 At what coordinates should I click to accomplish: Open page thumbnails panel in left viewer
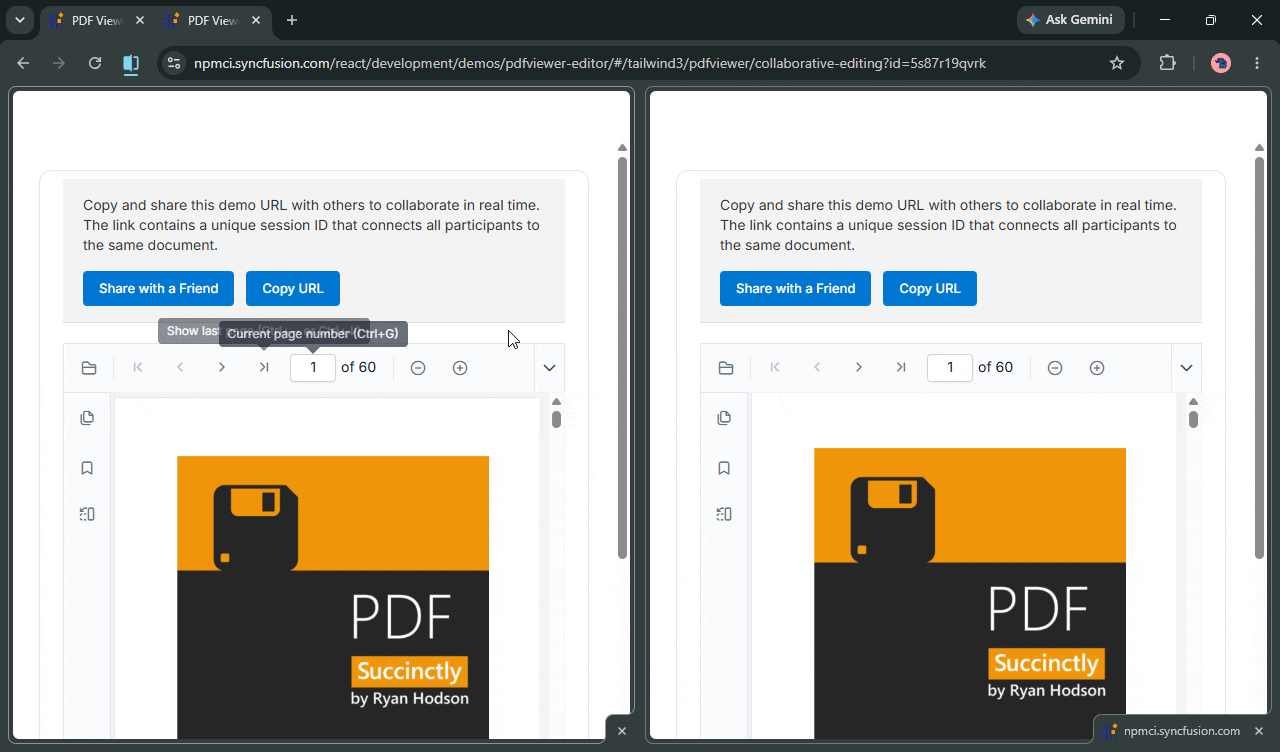pos(87,418)
